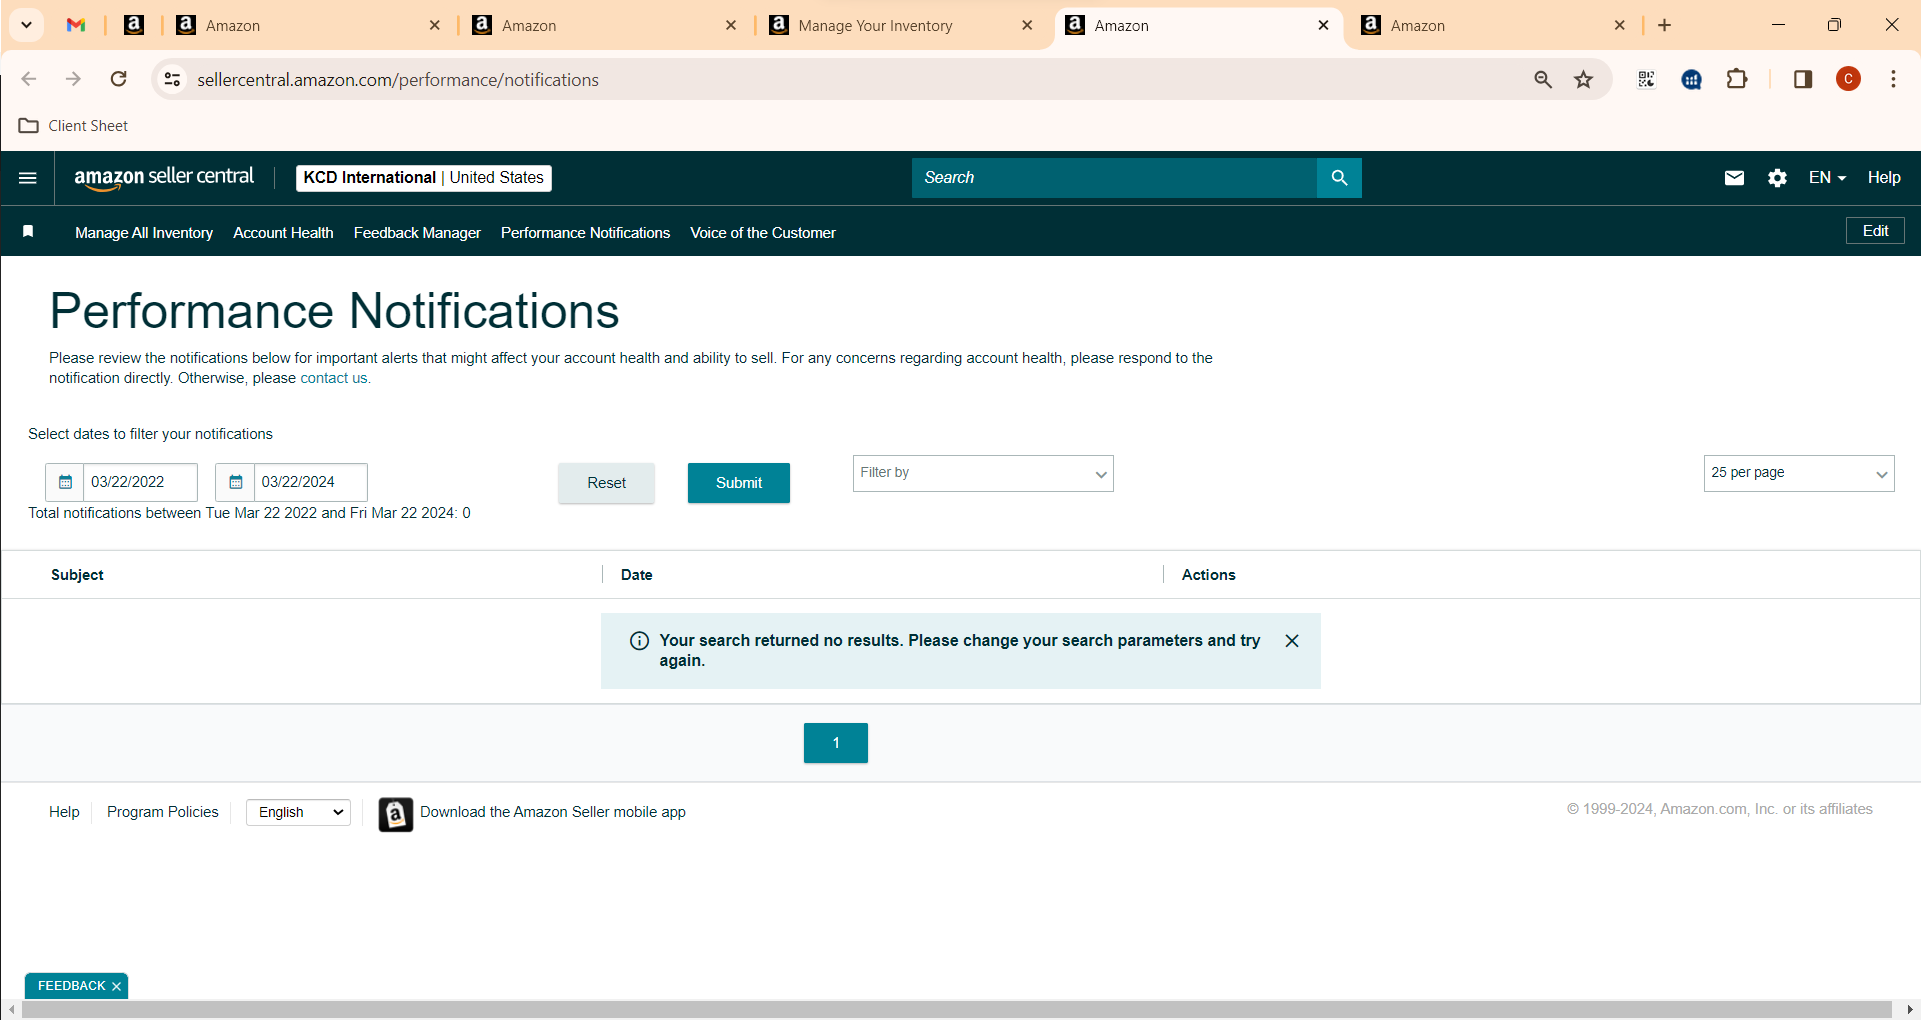Bookmark this page with the star

(x=1583, y=79)
